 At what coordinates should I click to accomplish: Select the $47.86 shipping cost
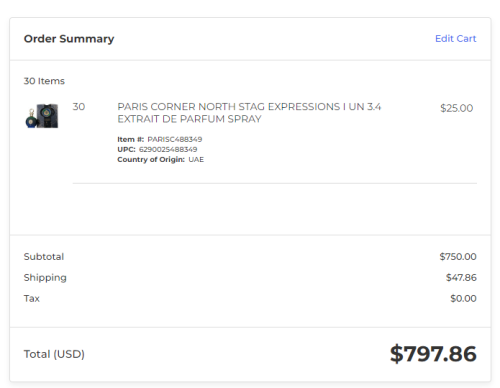[461, 278]
